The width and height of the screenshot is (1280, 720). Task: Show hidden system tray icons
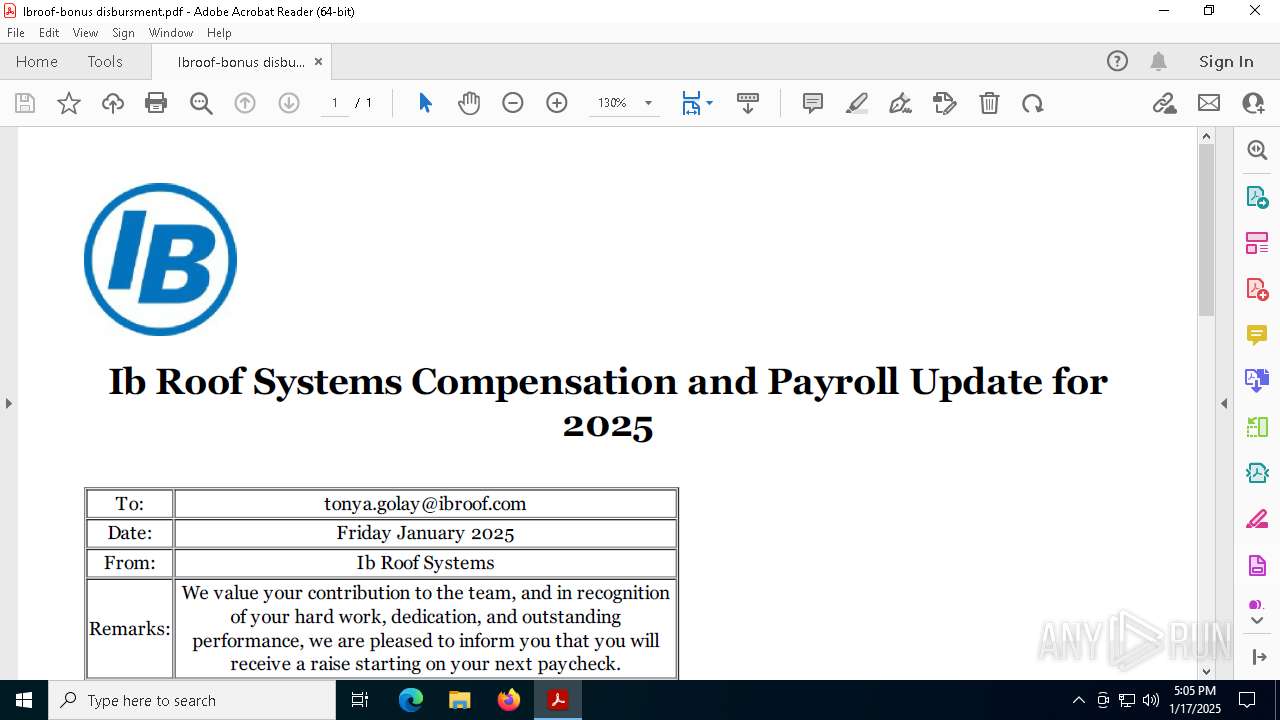[1078, 700]
